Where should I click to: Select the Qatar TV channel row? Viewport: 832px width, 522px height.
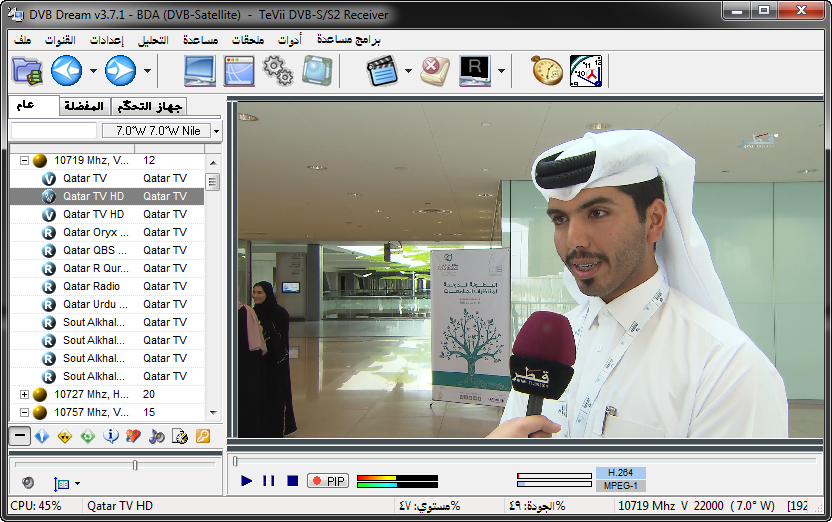tap(107, 178)
